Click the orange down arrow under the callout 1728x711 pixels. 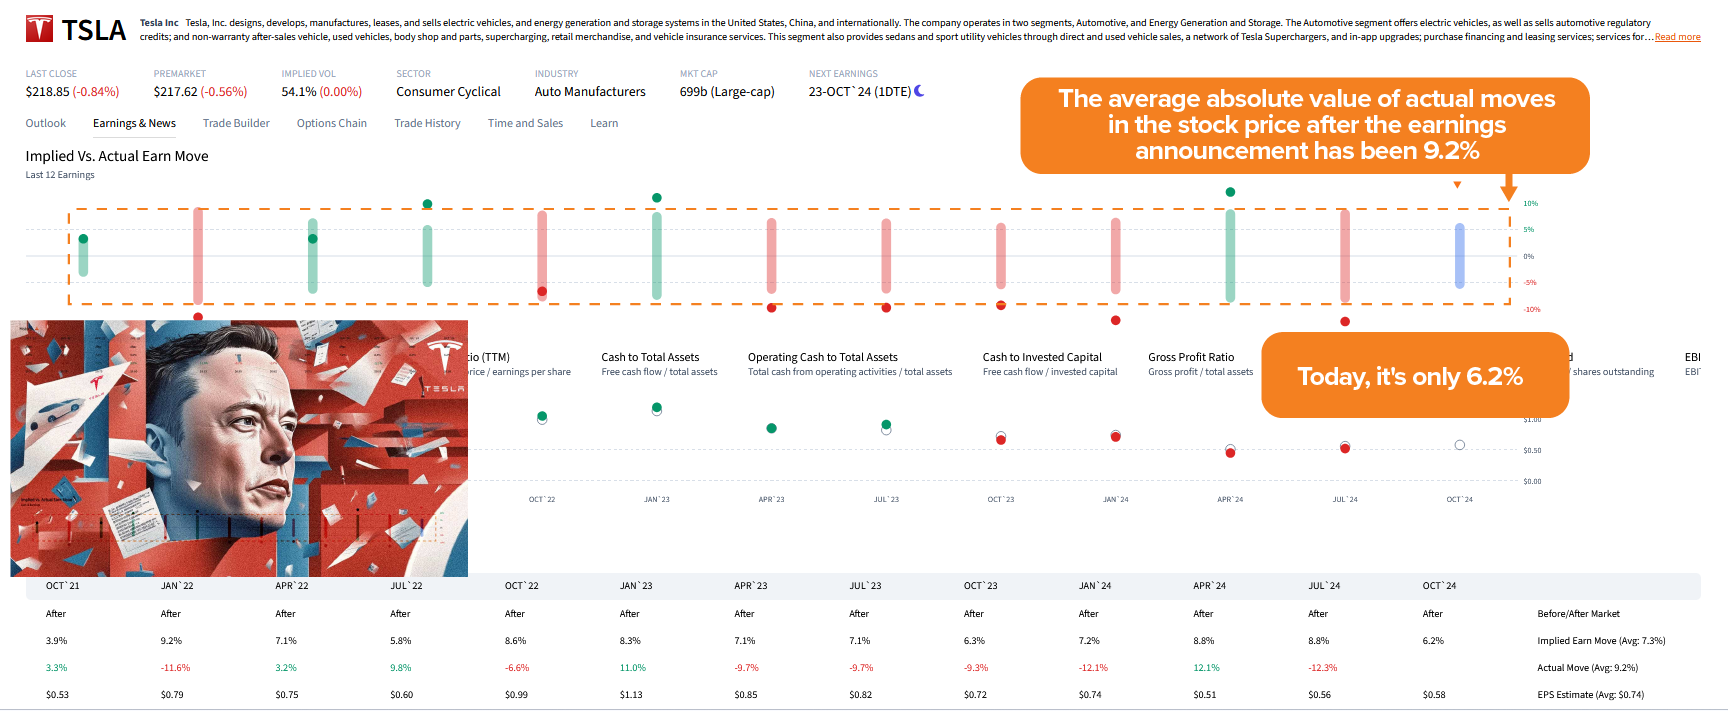click(1509, 188)
